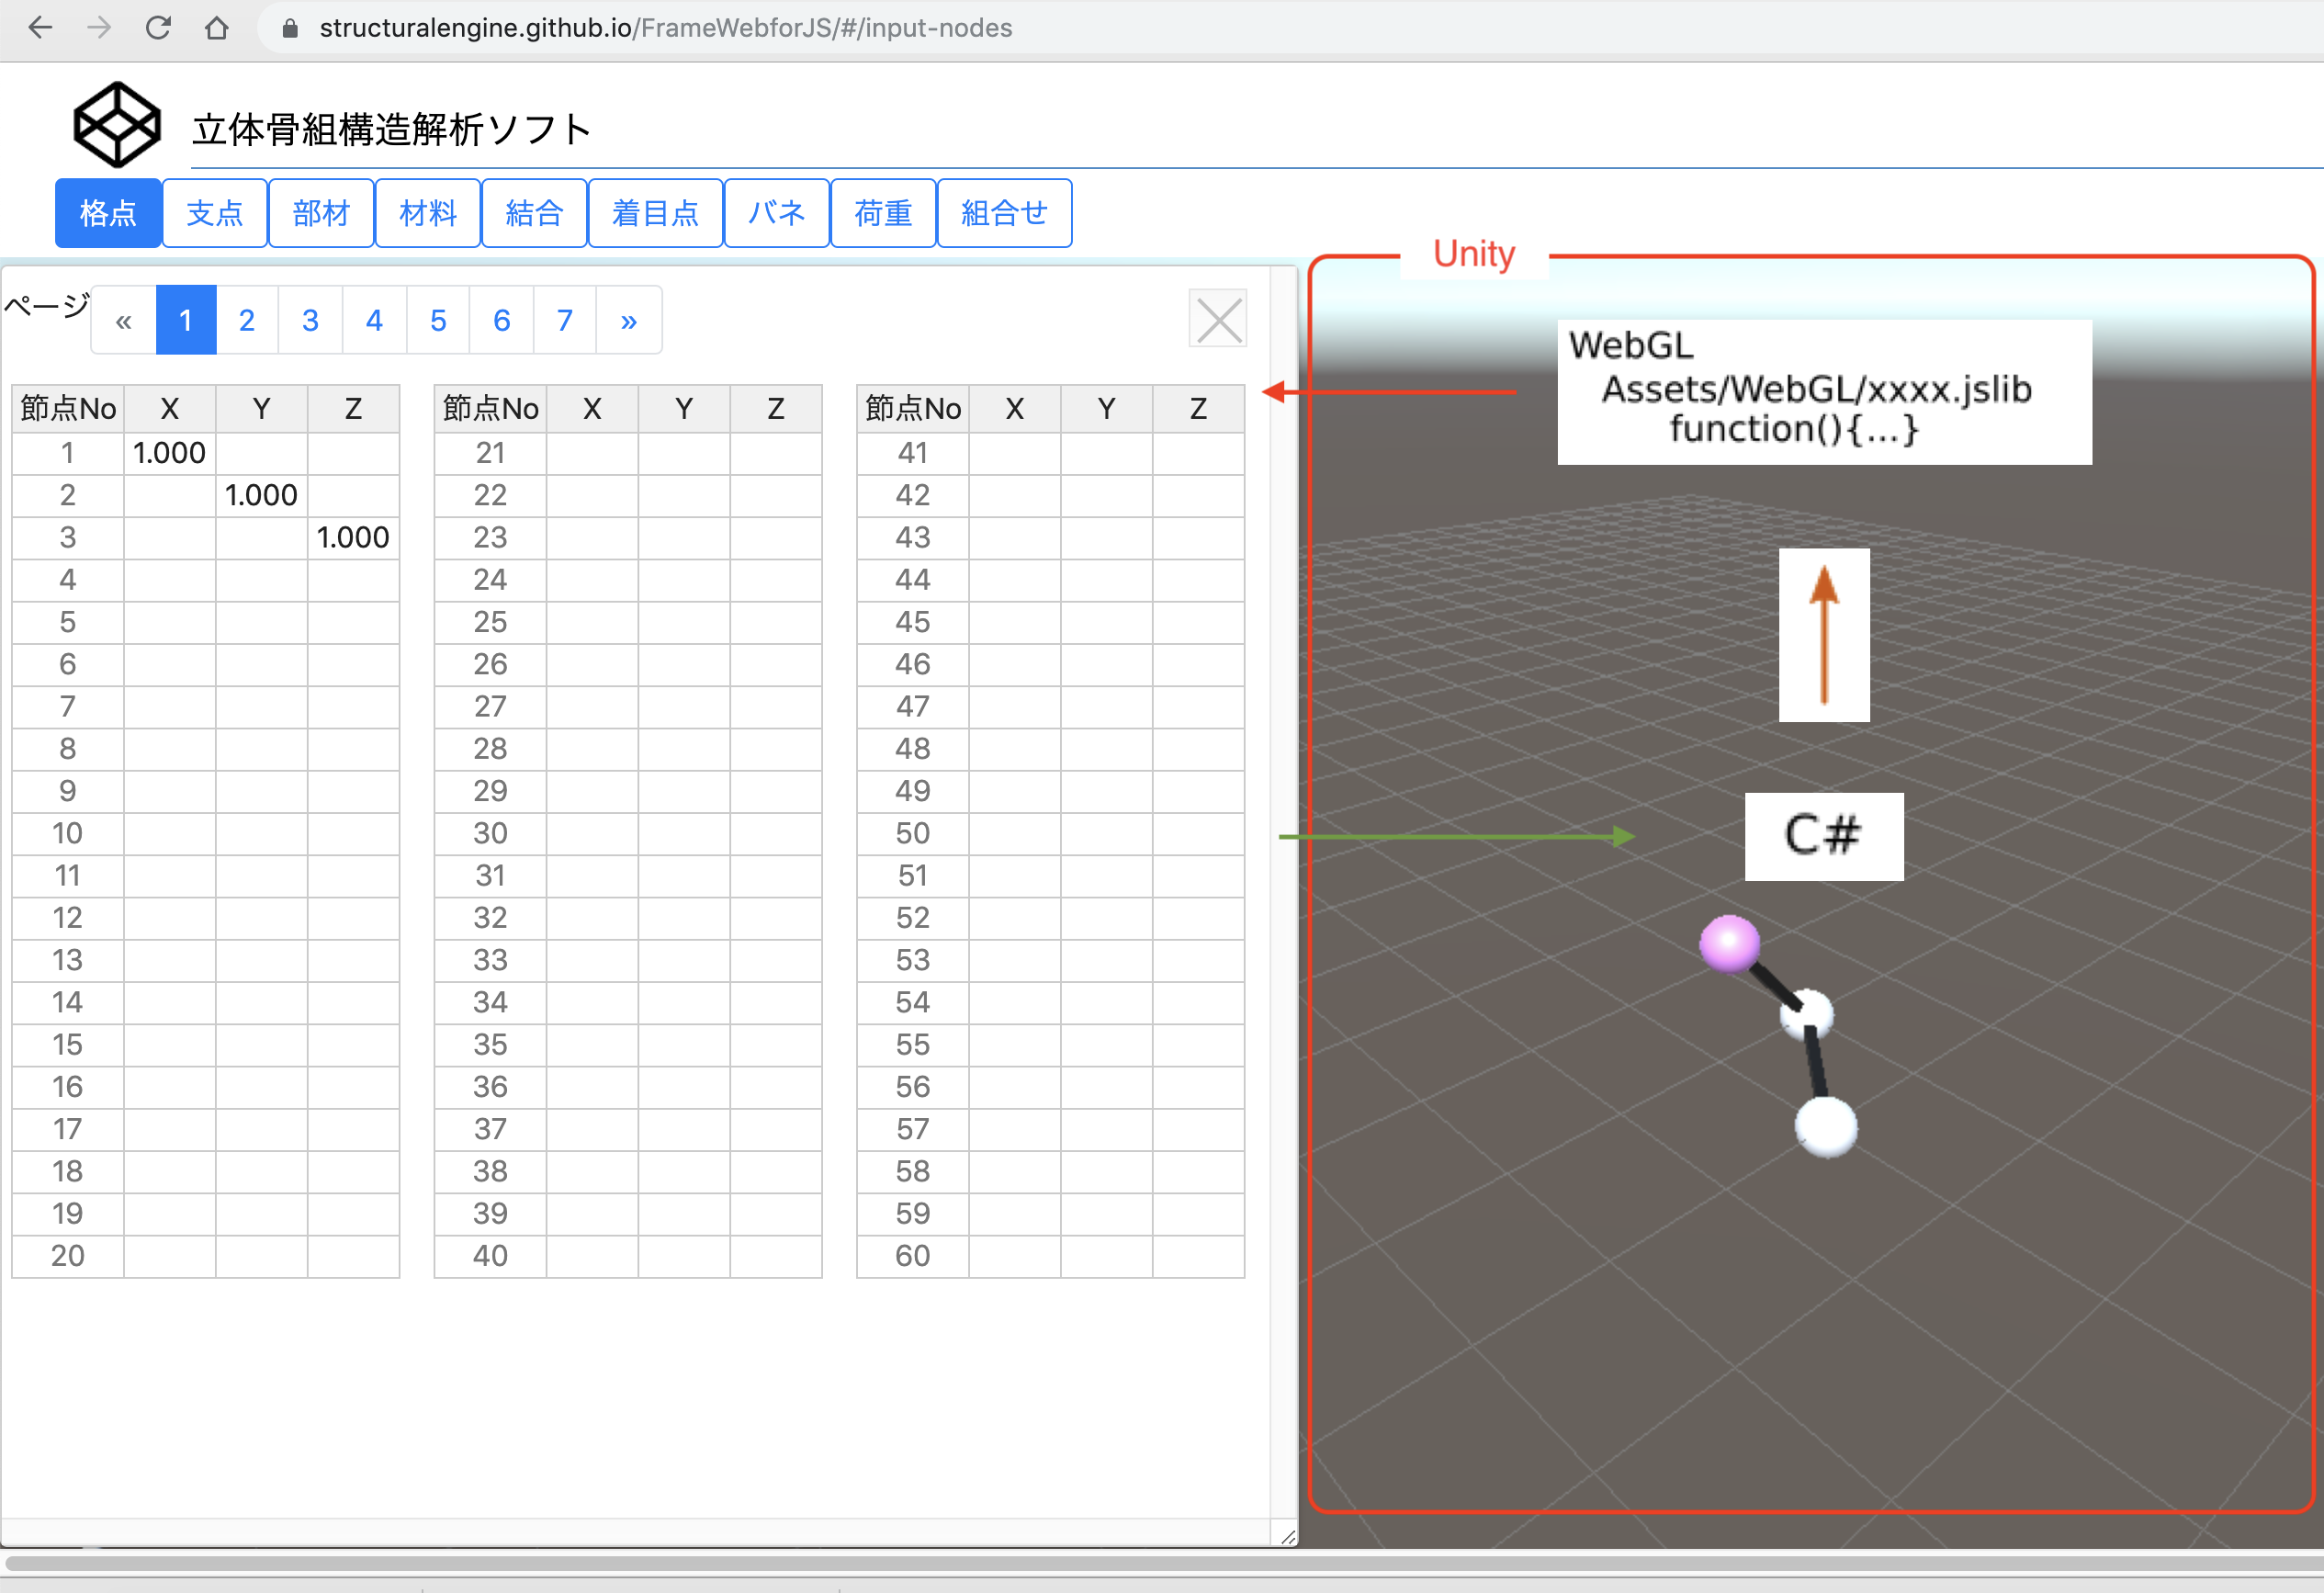Reload the page with the refresh icon
Image resolution: width=2324 pixels, height=1593 pixels.
click(x=158, y=28)
